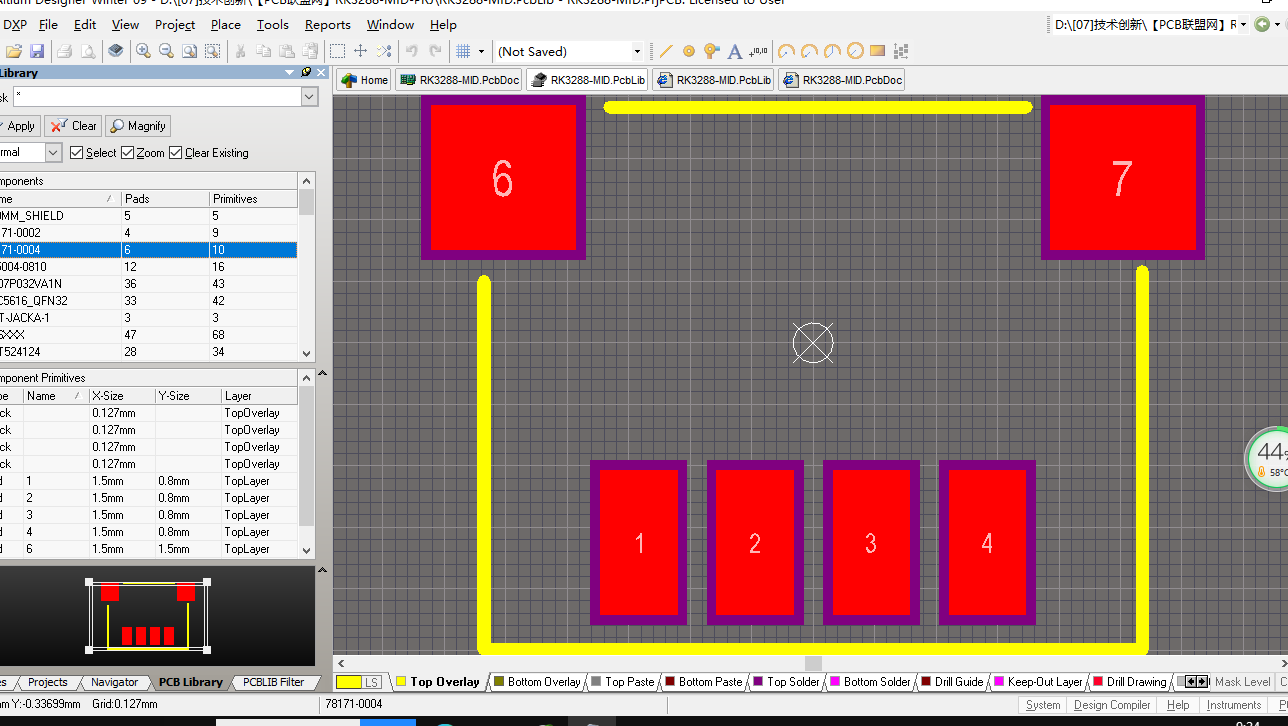Open the Instruments button in the status bar
1288x726 pixels.
coord(1234,705)
